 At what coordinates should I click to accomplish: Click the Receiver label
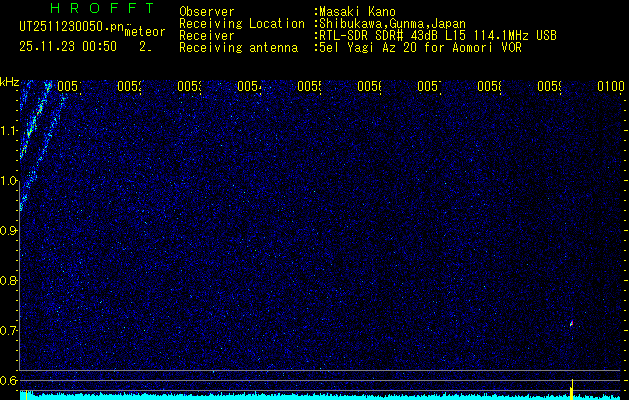207,36
